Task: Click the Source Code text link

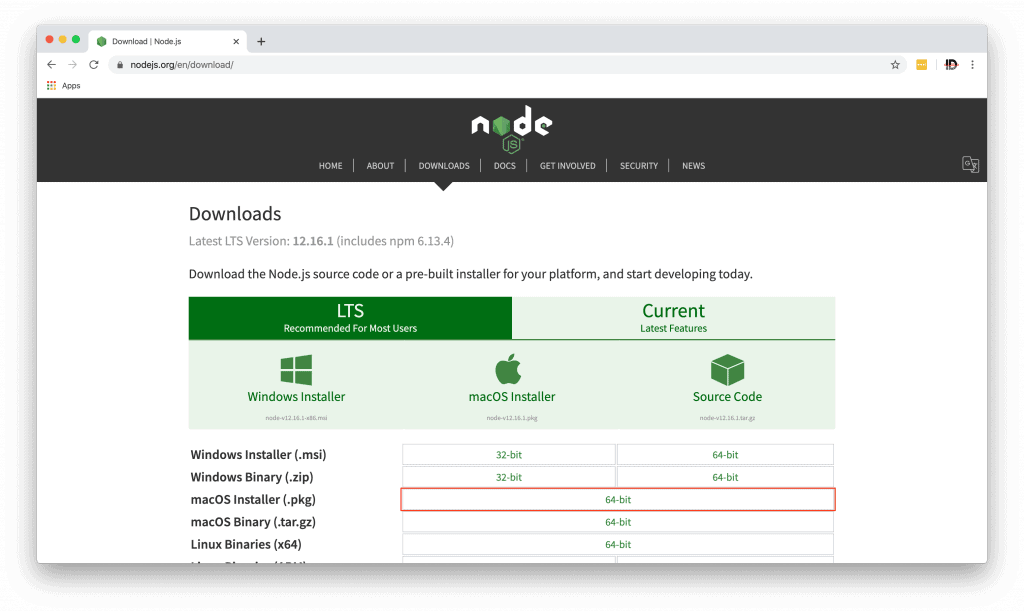Action: [x=727, y=396]
